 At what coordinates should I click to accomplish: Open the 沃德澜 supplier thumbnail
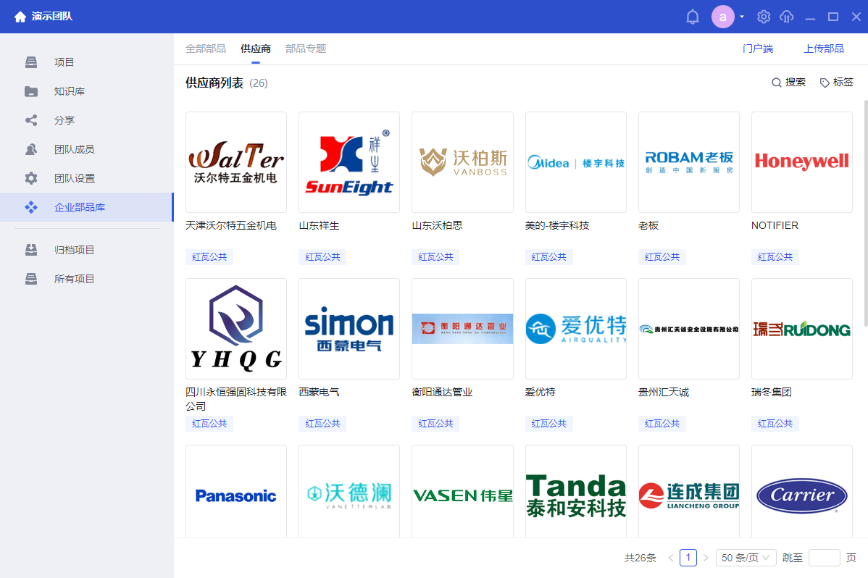click(x=349, y=492)
